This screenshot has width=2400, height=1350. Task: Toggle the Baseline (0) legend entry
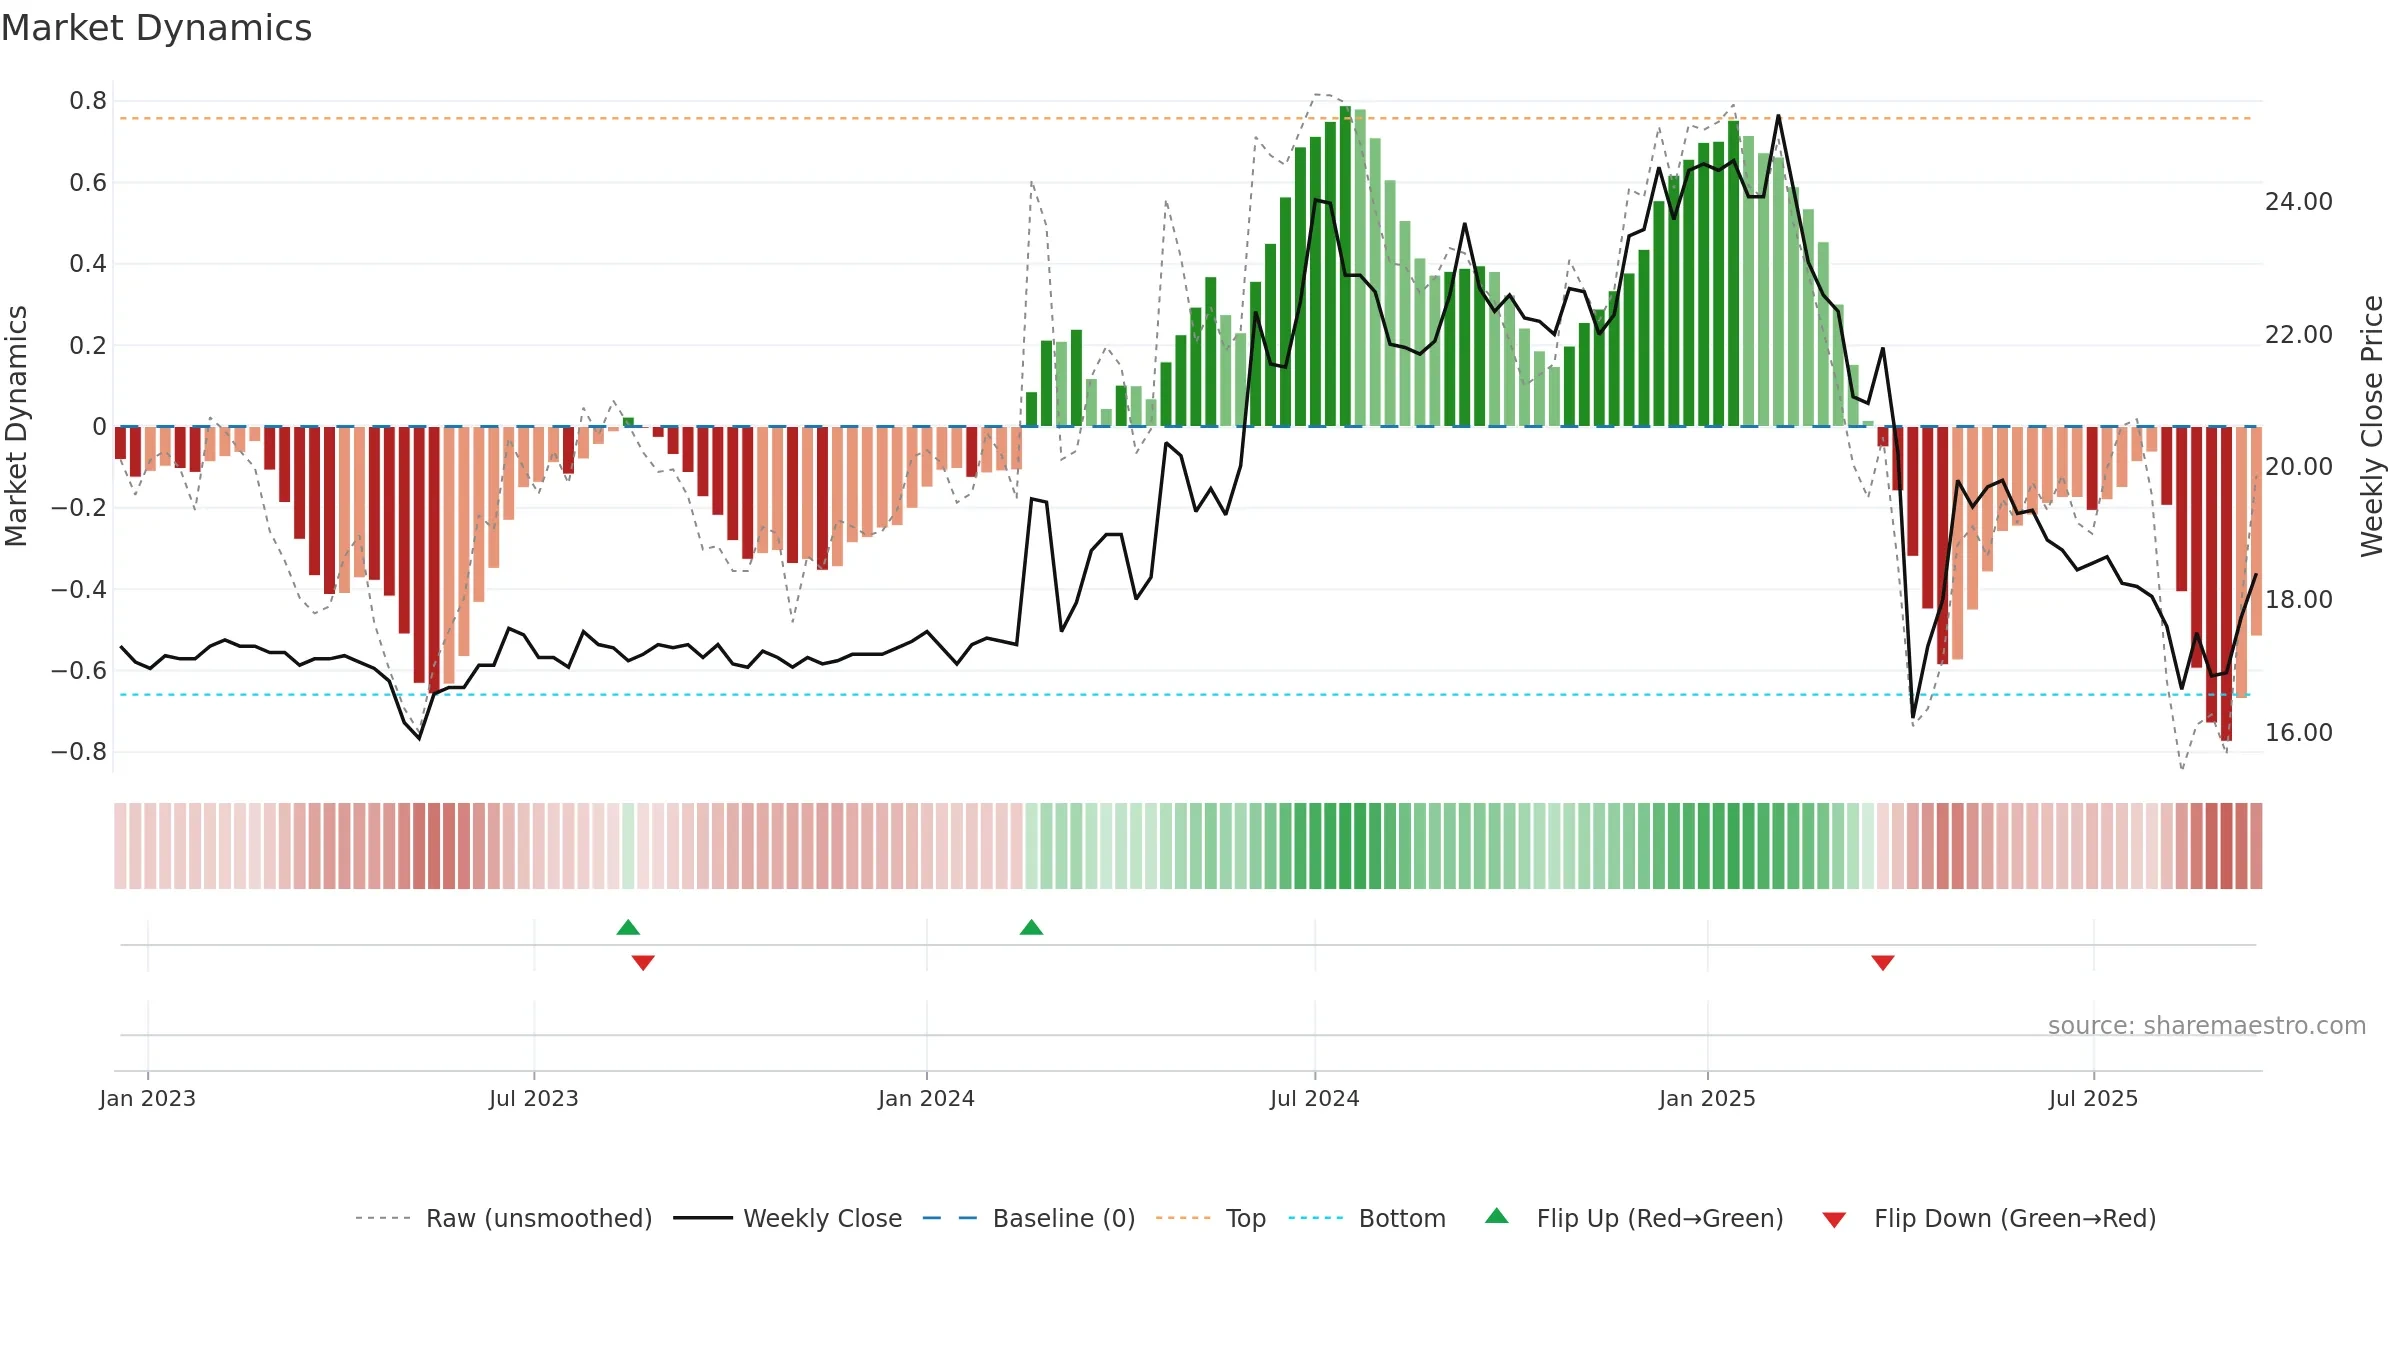(x=1028, y=1218)
